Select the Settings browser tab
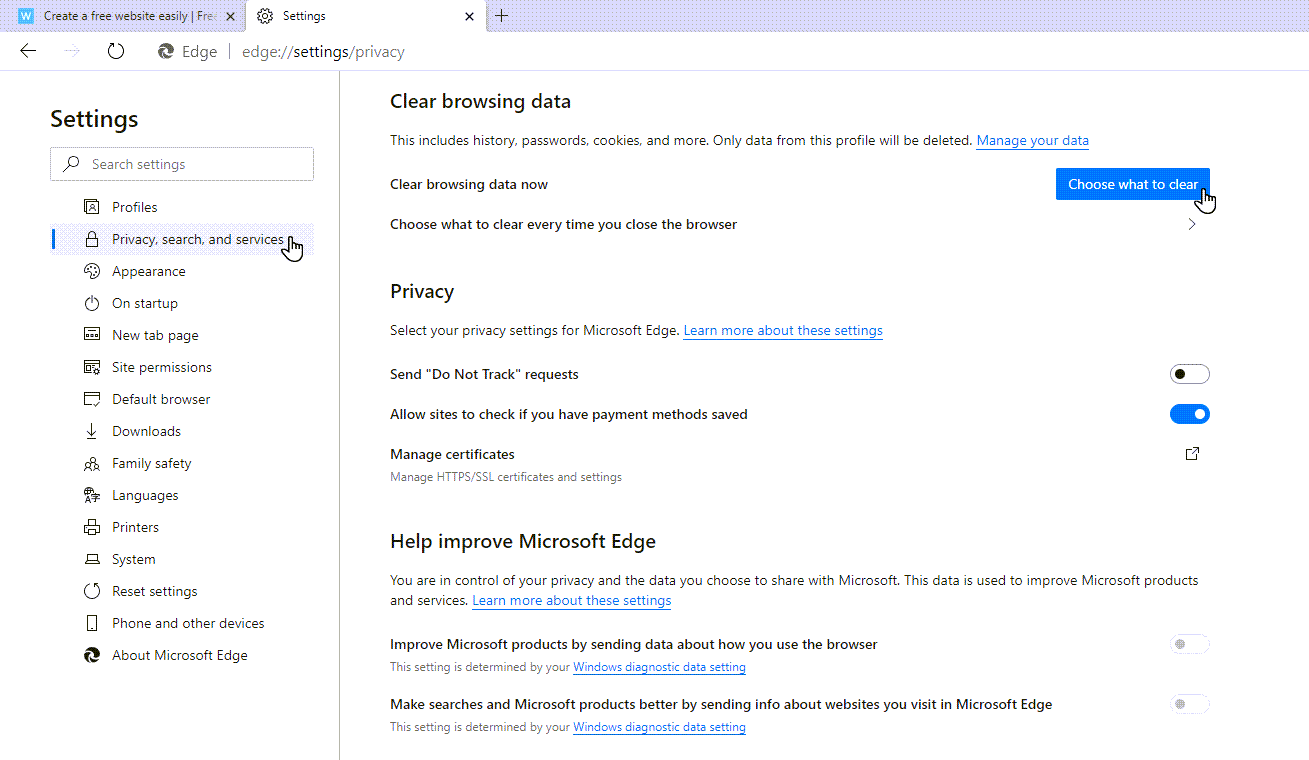Image resolution: width=1309 pixels, height=760 pixels. click(366, 16)
